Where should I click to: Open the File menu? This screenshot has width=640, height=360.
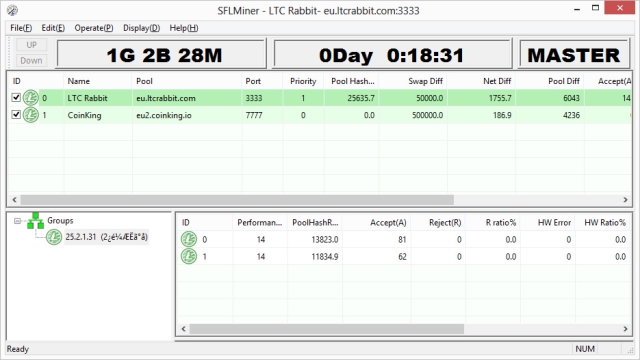coord(21,28)
